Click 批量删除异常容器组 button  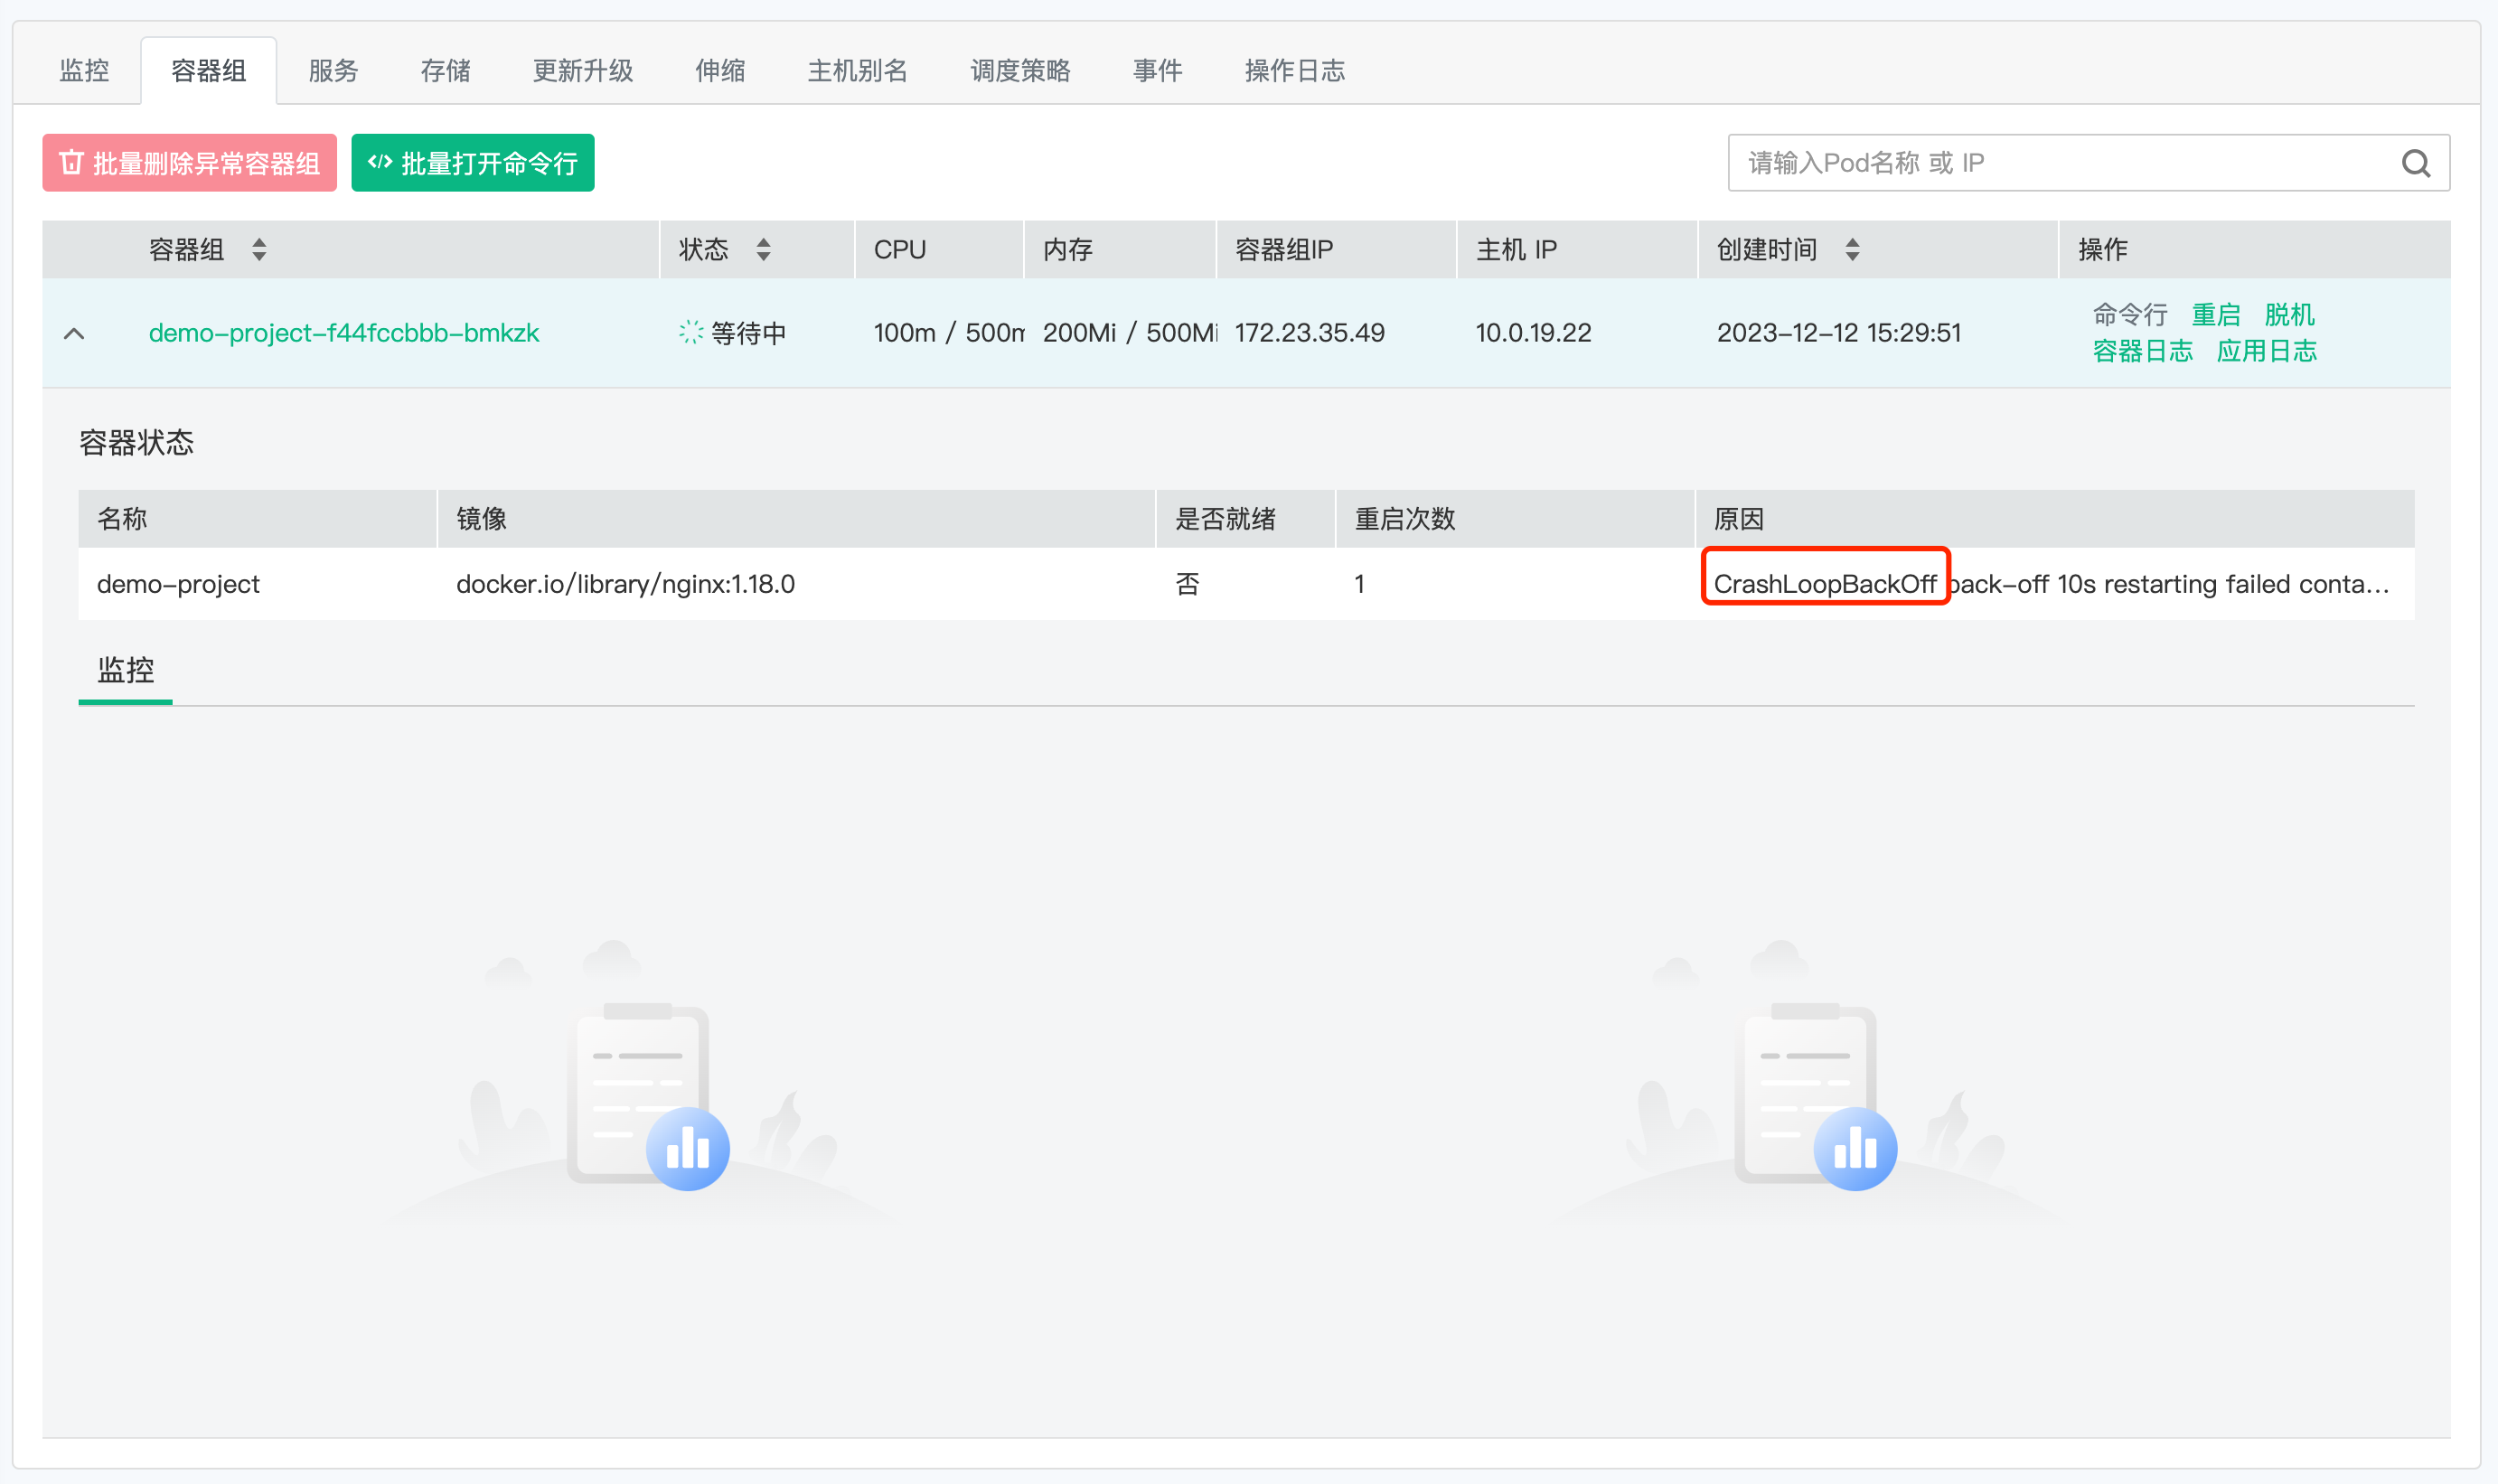tap(189, 163)
